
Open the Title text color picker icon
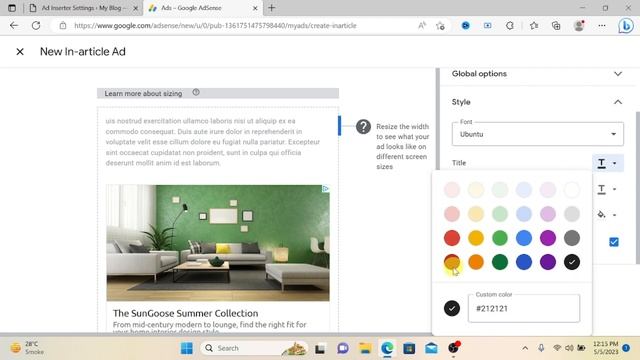click(x=601, y=163)
